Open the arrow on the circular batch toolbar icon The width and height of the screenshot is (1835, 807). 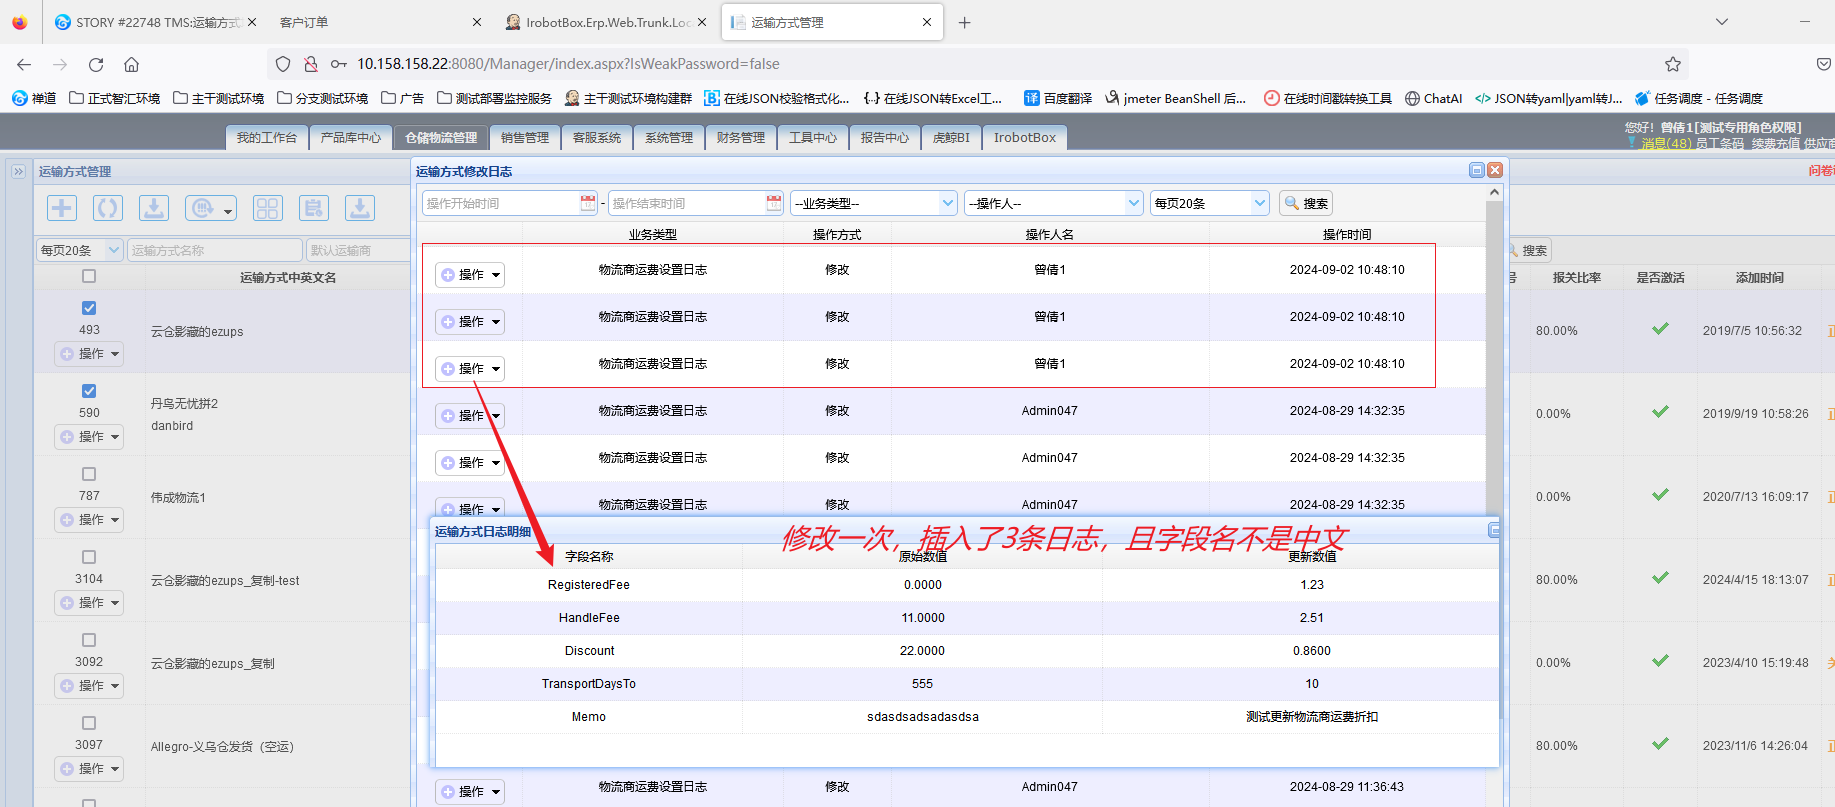(229, 210)
